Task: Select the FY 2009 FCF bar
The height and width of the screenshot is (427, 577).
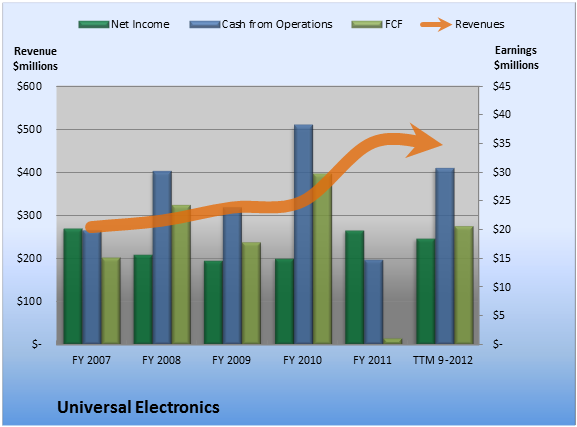Action: click(251, 293)
